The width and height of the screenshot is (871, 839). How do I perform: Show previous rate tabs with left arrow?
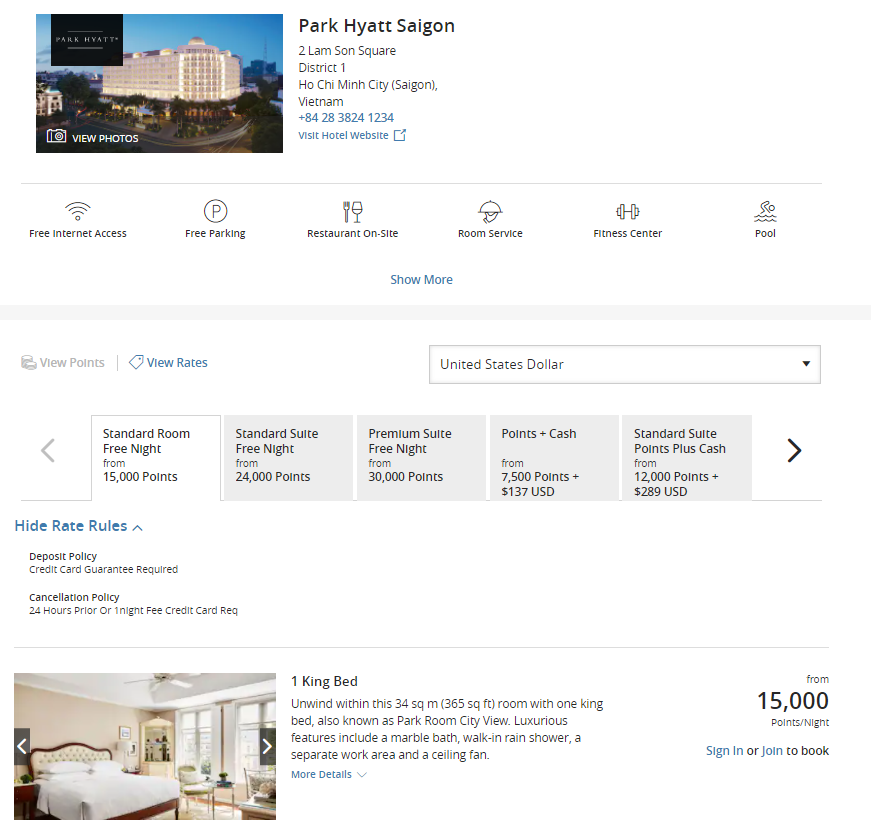coord(48,450)
